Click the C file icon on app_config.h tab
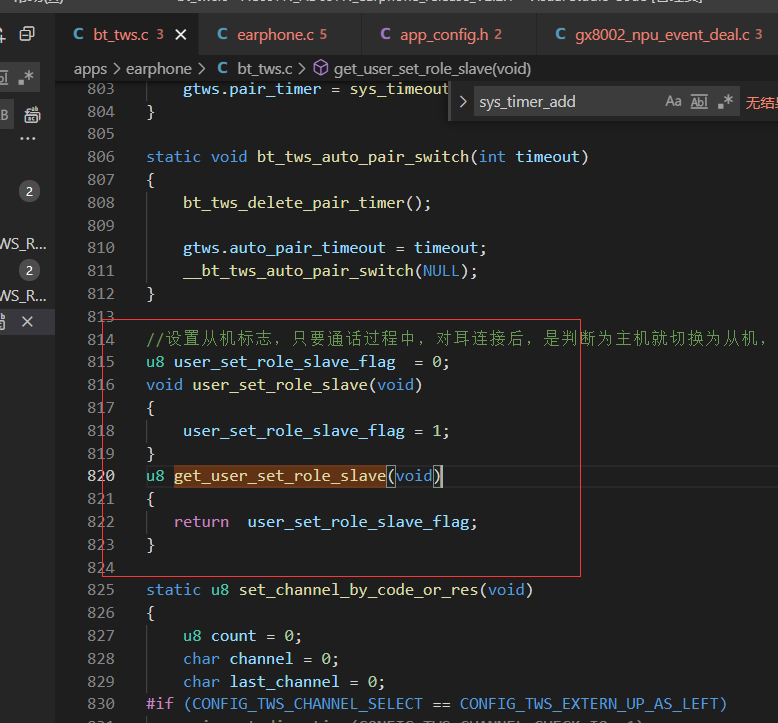Viewport: 778px width, 723px height. [x=386, y=34]
